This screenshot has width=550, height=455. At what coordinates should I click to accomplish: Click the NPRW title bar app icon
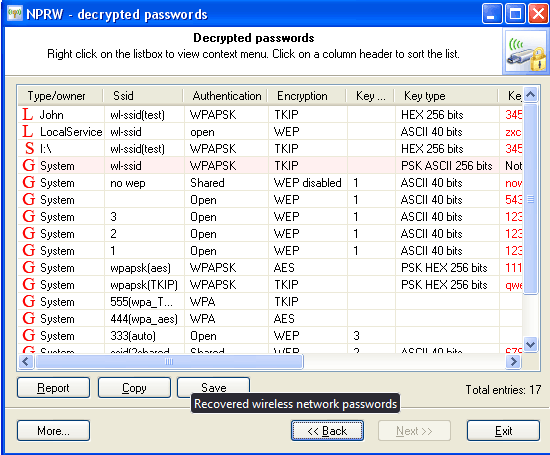point(15,14)
